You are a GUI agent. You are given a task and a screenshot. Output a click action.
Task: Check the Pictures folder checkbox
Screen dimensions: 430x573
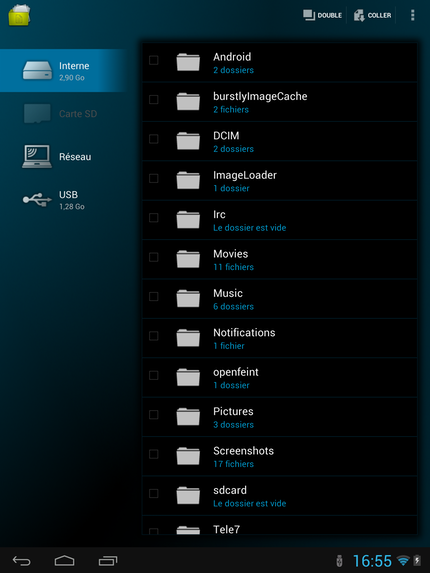tap(154, 415)
